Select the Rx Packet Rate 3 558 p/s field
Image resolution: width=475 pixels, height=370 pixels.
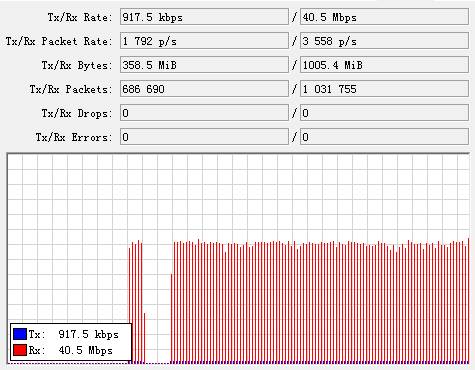coord(384,41)
